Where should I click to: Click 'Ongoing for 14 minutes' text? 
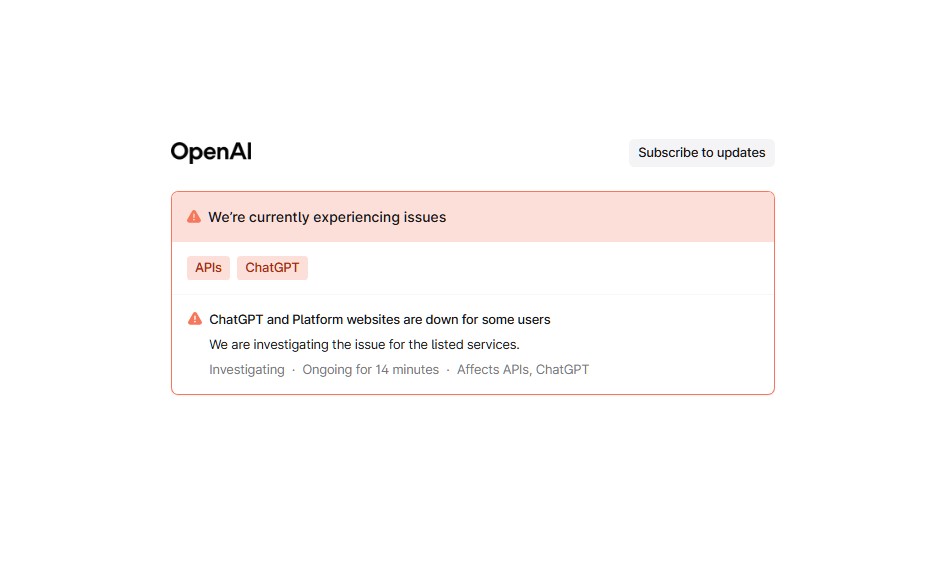coord(371,370)
